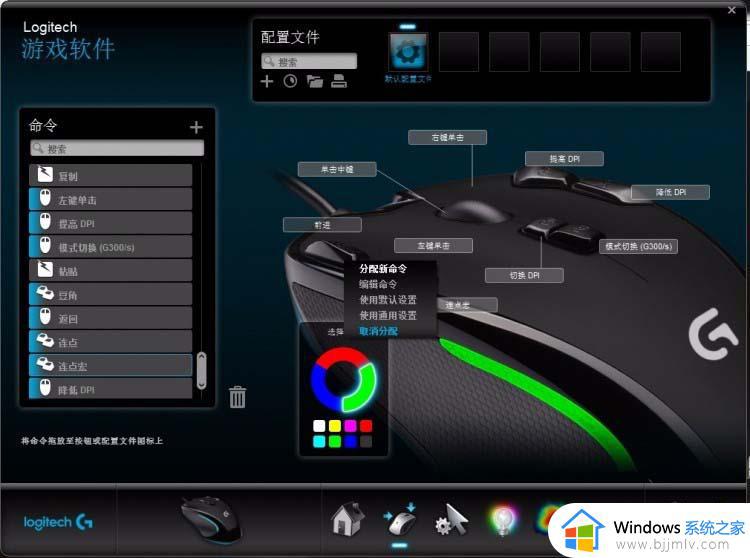Pick the white color swatch
The height and width of the screenshot is (558, 750).
[x=319, y=426]
